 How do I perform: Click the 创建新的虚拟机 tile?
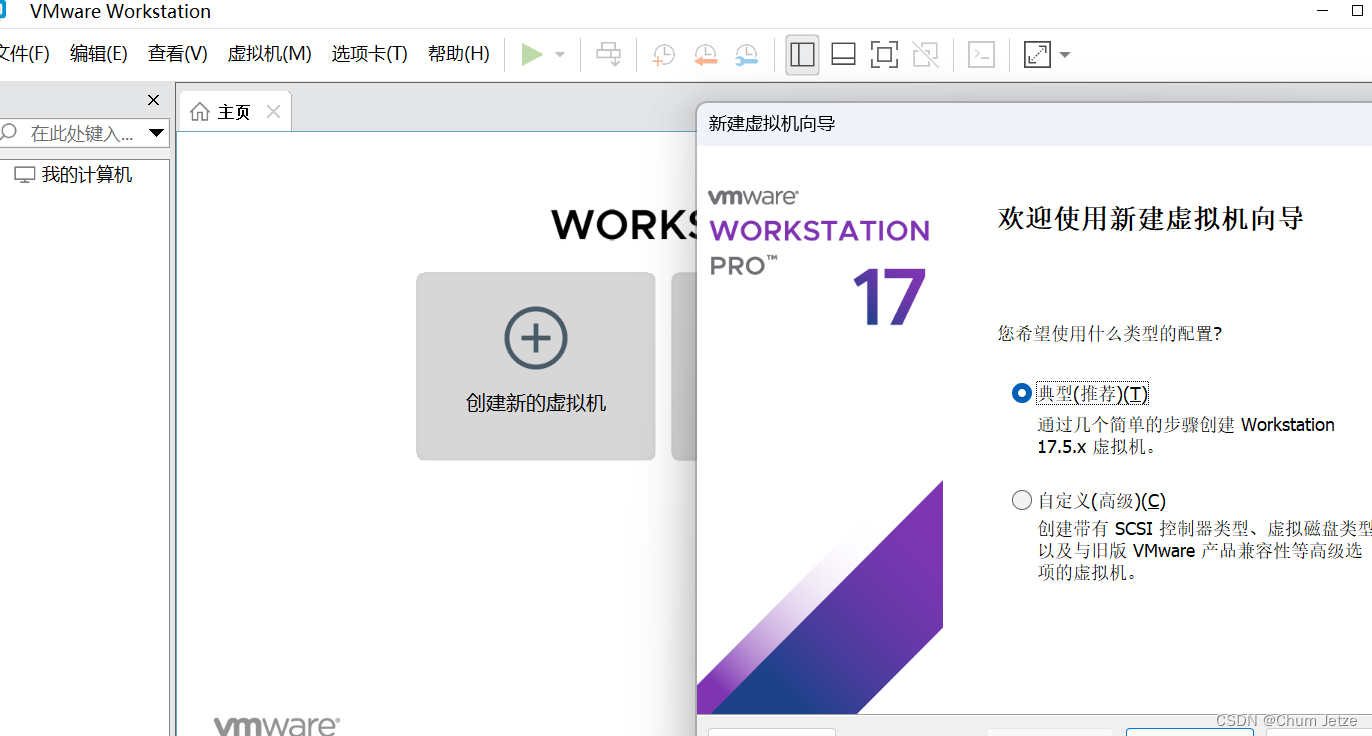(536, 366)
